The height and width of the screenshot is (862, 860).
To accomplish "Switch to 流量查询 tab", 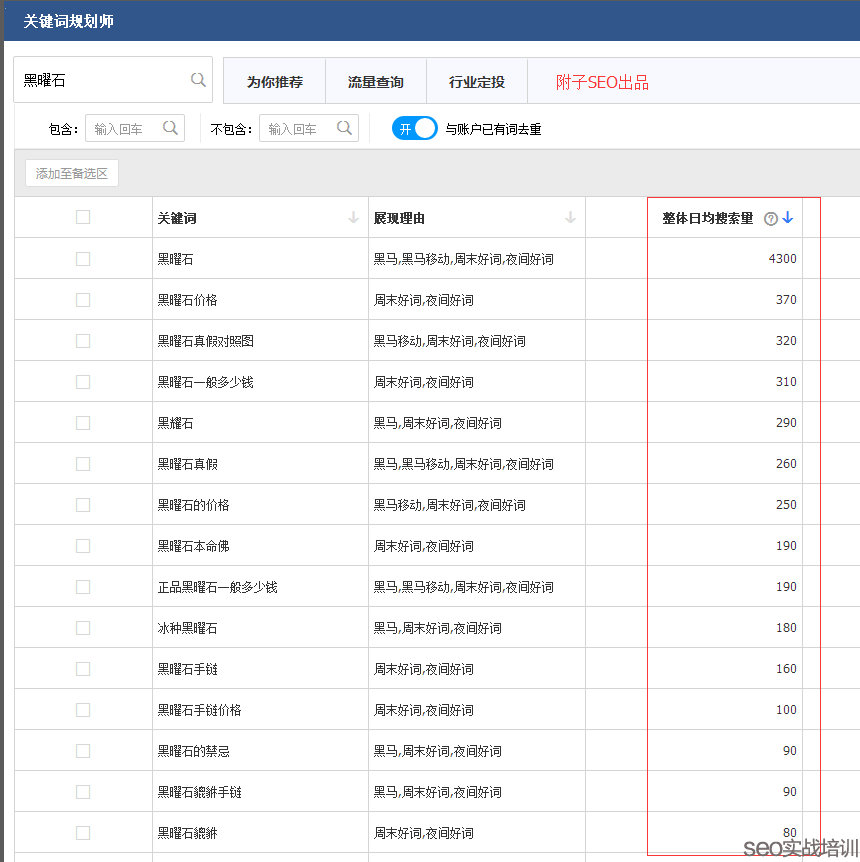I will click(x=376, y=82).
